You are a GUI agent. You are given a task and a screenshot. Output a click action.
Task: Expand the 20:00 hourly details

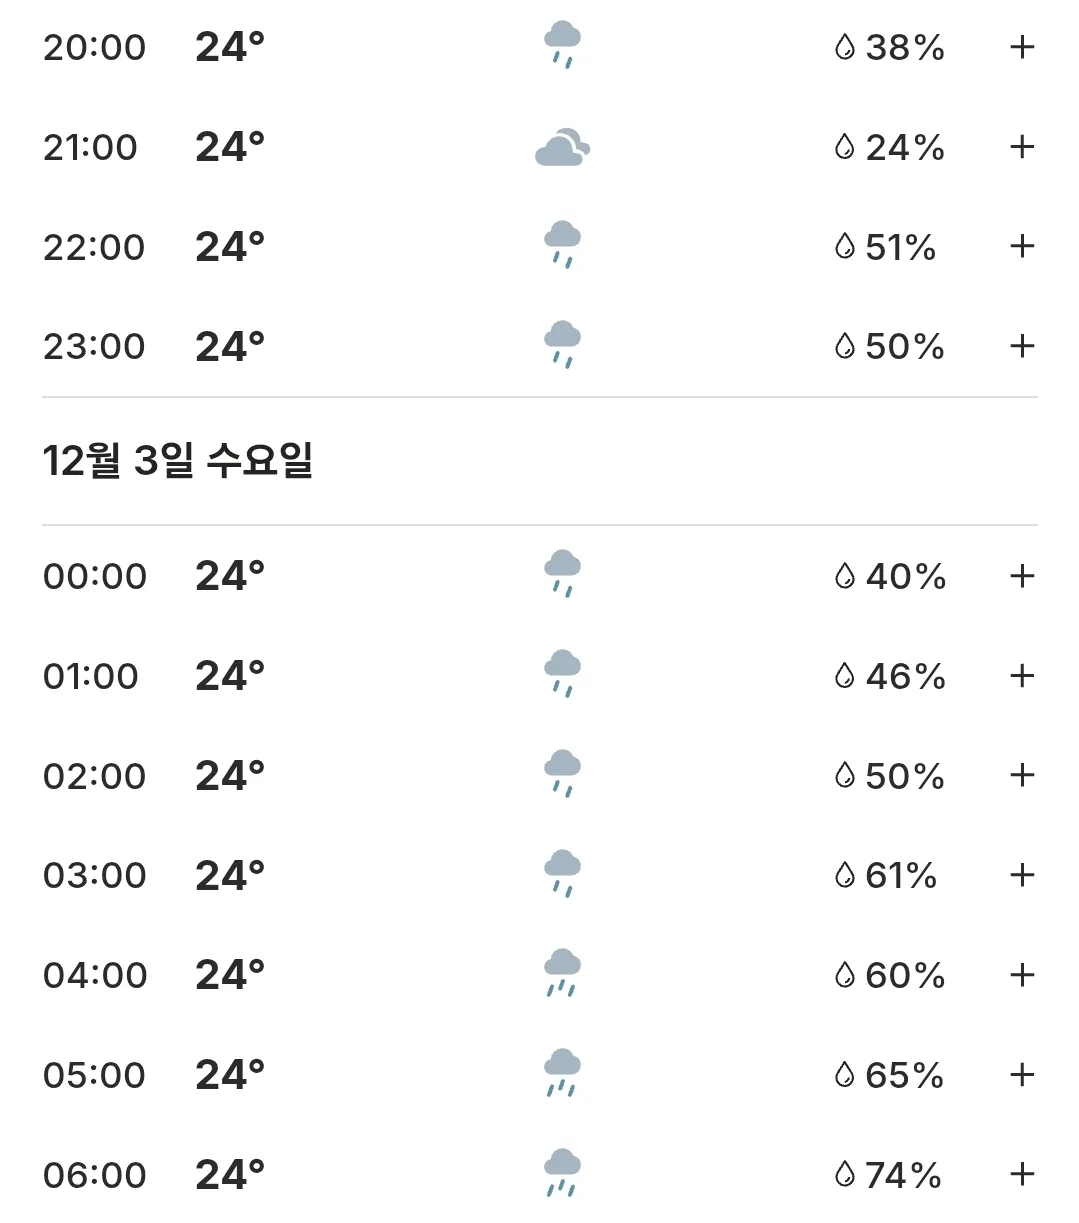pyautogui.click(x=1022, y=47)
